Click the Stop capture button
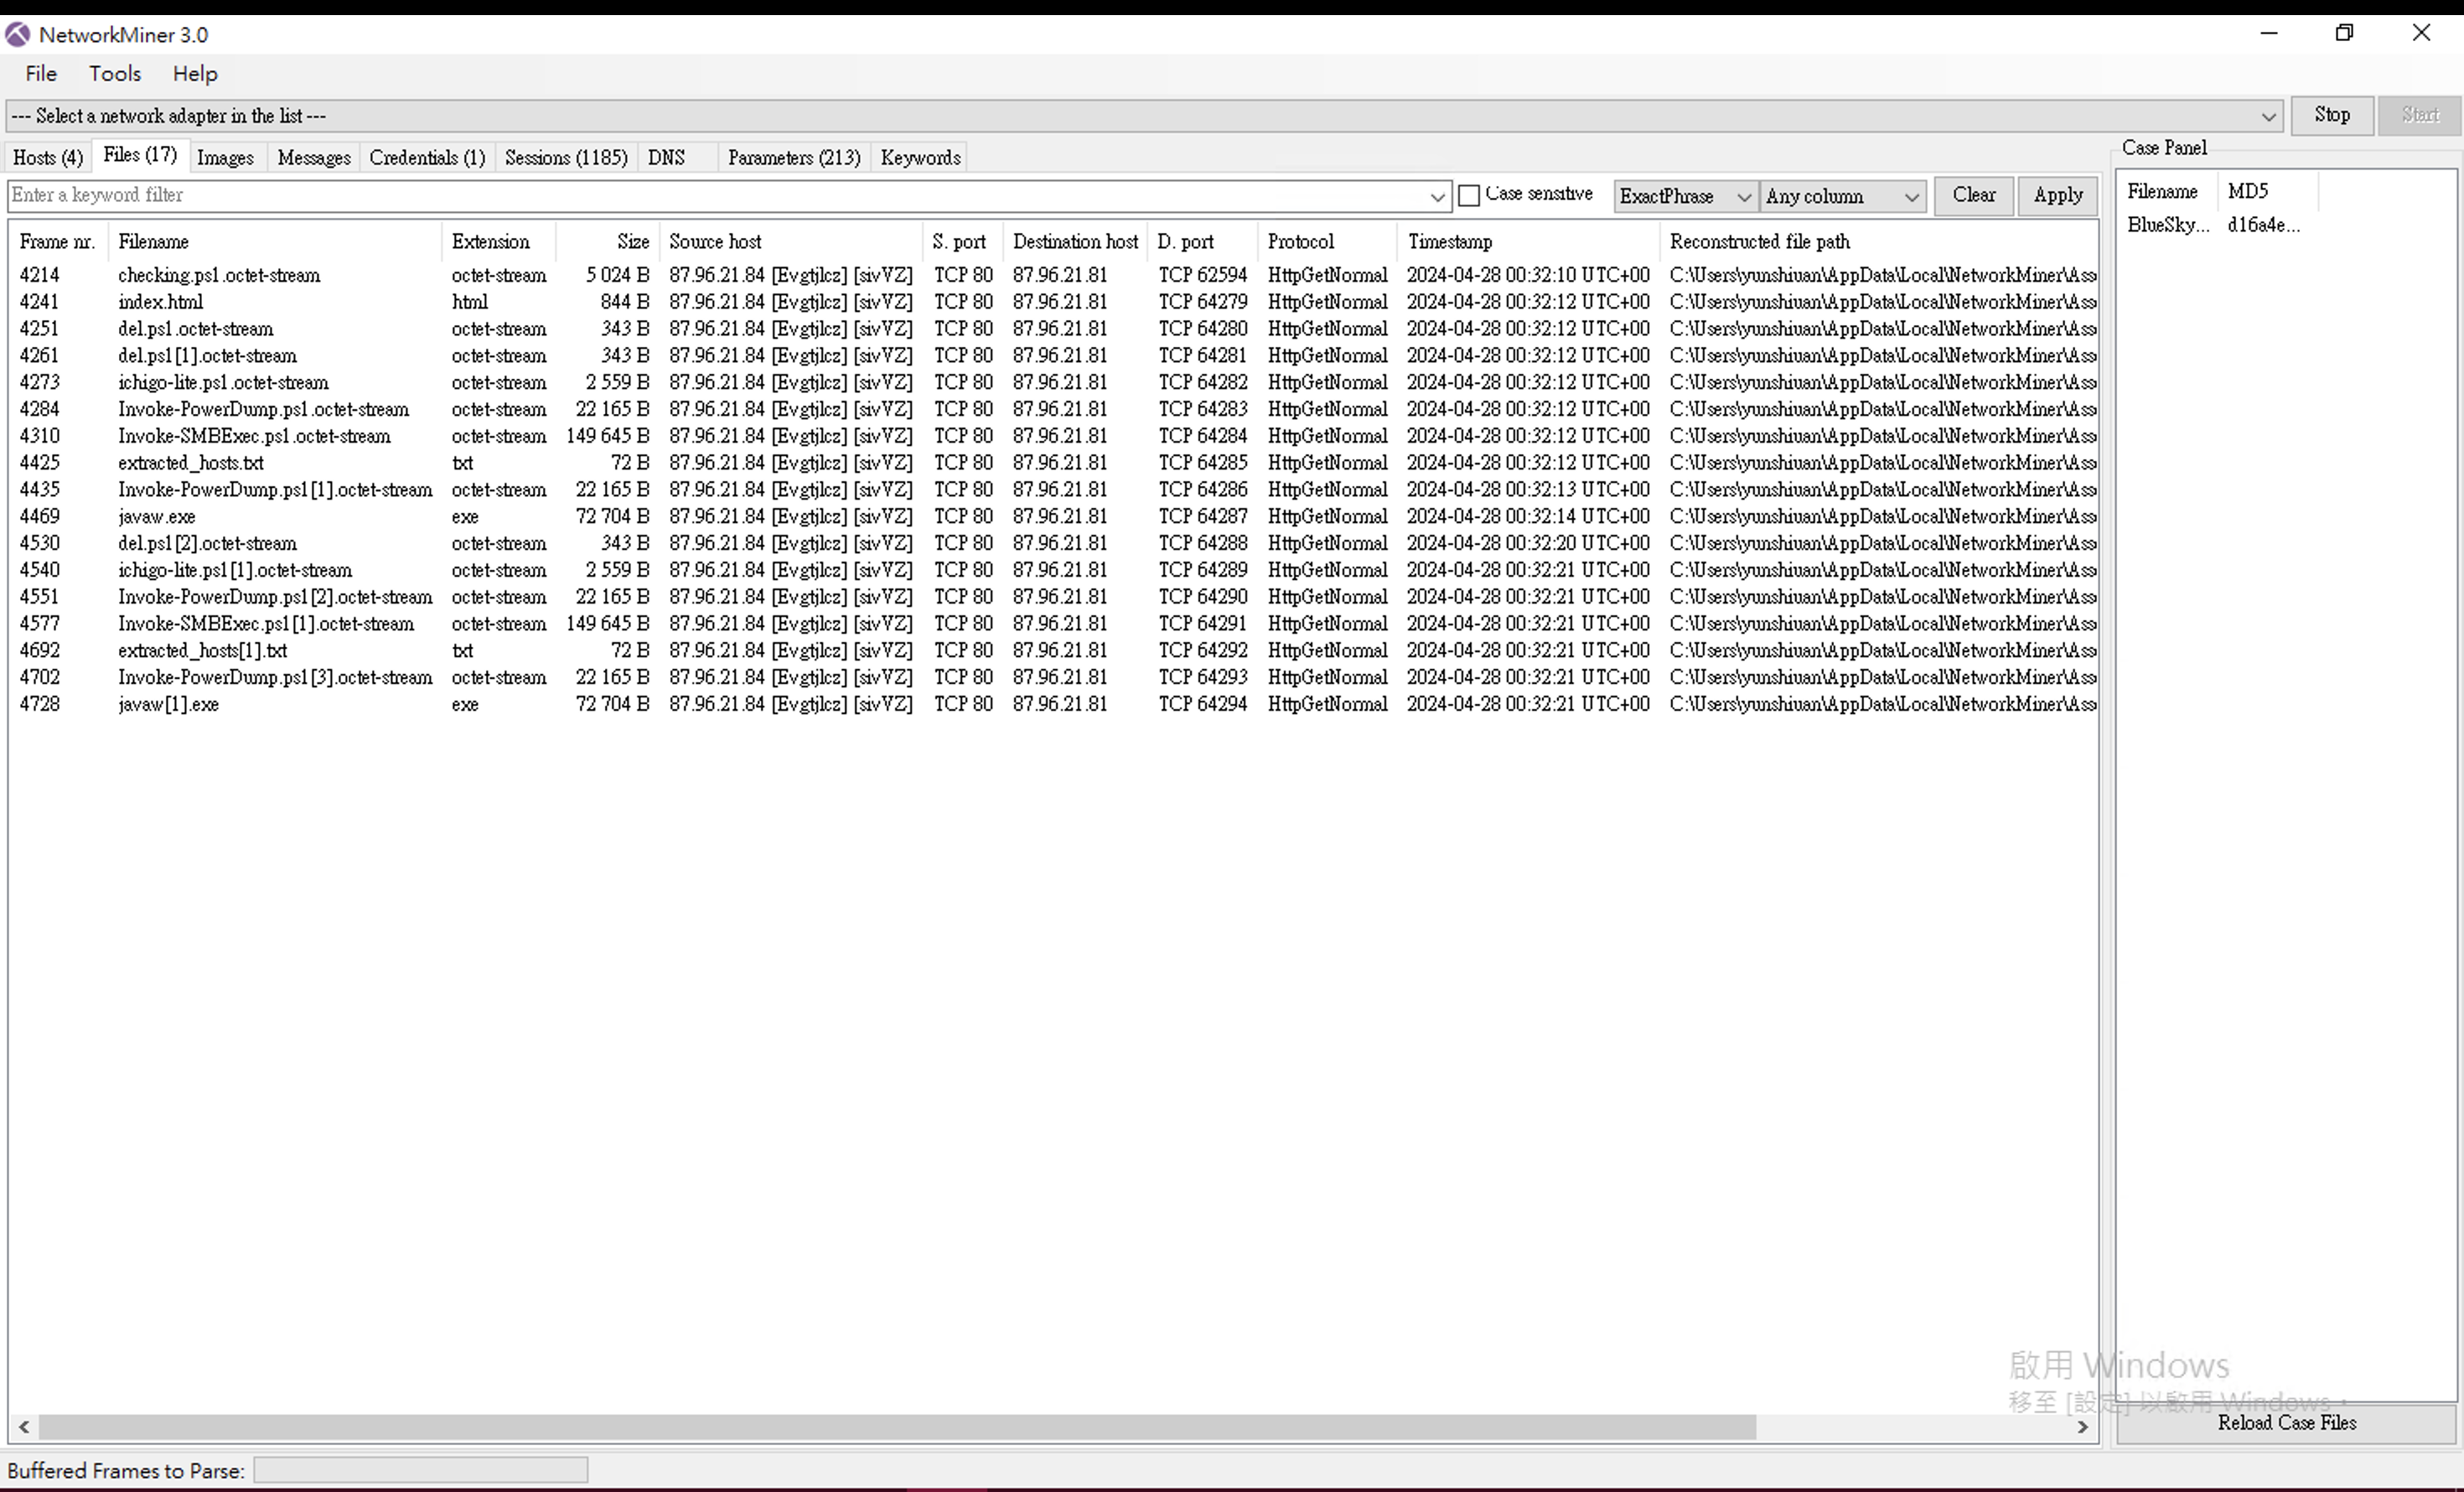The height and width of the screenshot is (1492, 2464). (x=2331, y=115)
